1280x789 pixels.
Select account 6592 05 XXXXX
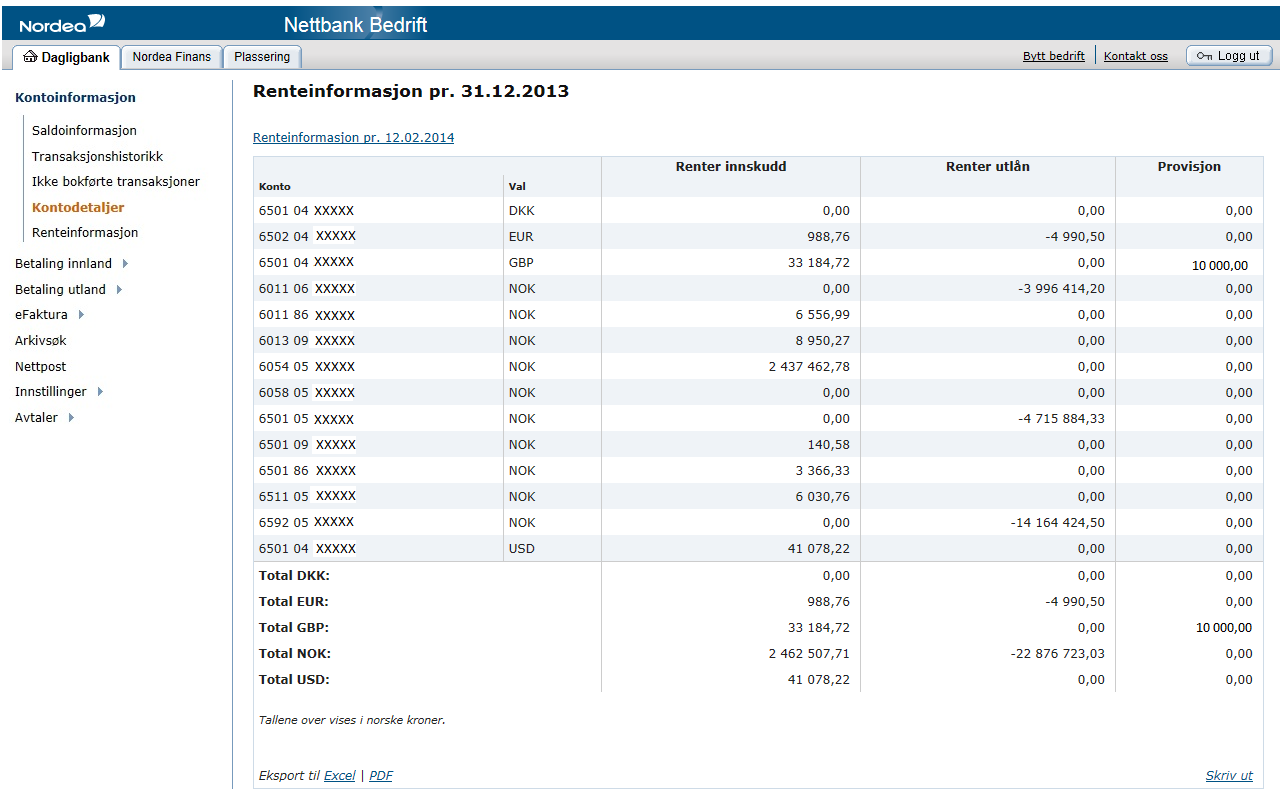coord(307,523)
